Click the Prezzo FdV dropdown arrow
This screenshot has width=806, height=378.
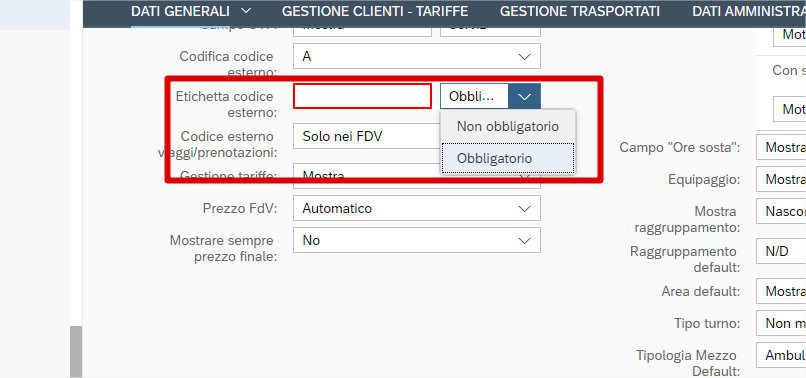click(524, 209)
